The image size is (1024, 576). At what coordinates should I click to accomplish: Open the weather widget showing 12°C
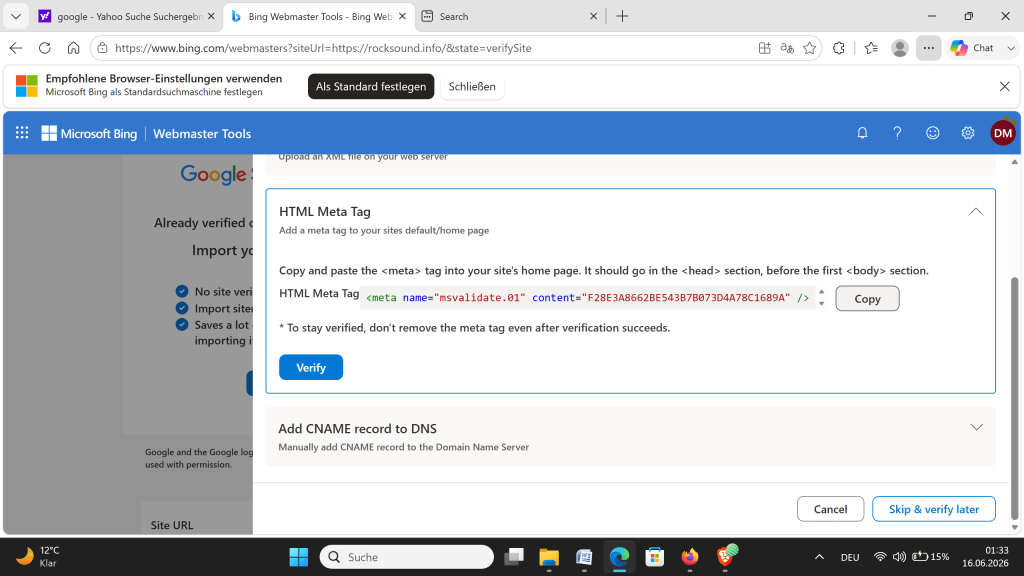point(38,557)
